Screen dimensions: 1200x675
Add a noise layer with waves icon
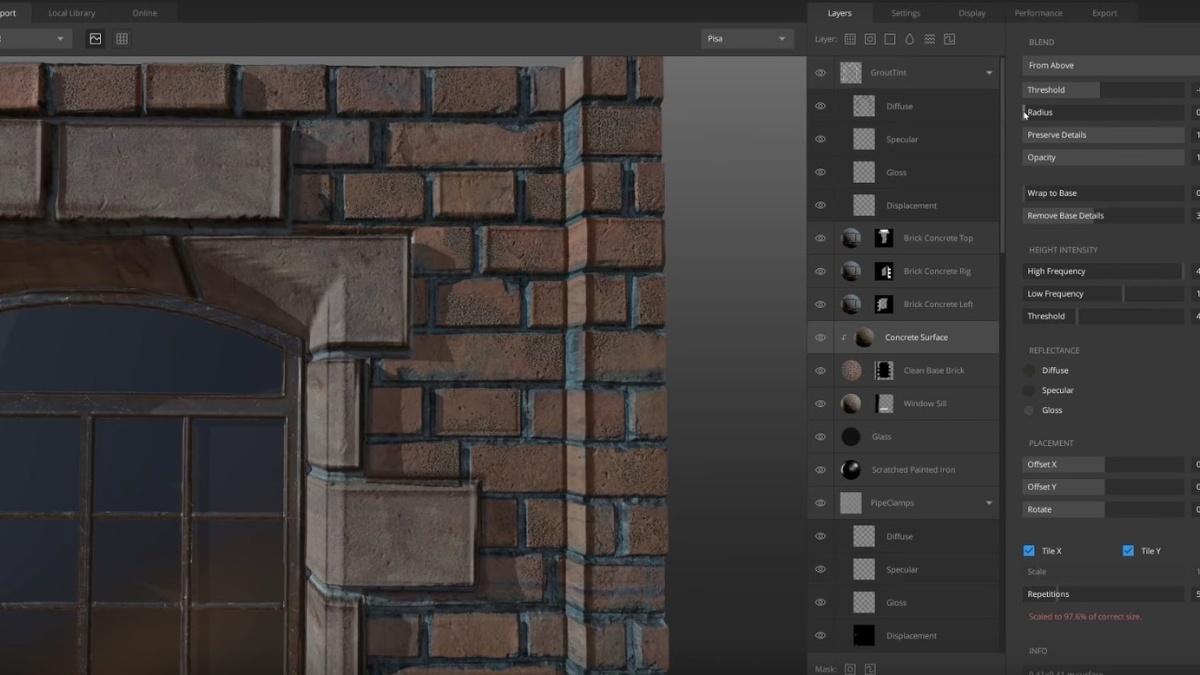(930, 39)
